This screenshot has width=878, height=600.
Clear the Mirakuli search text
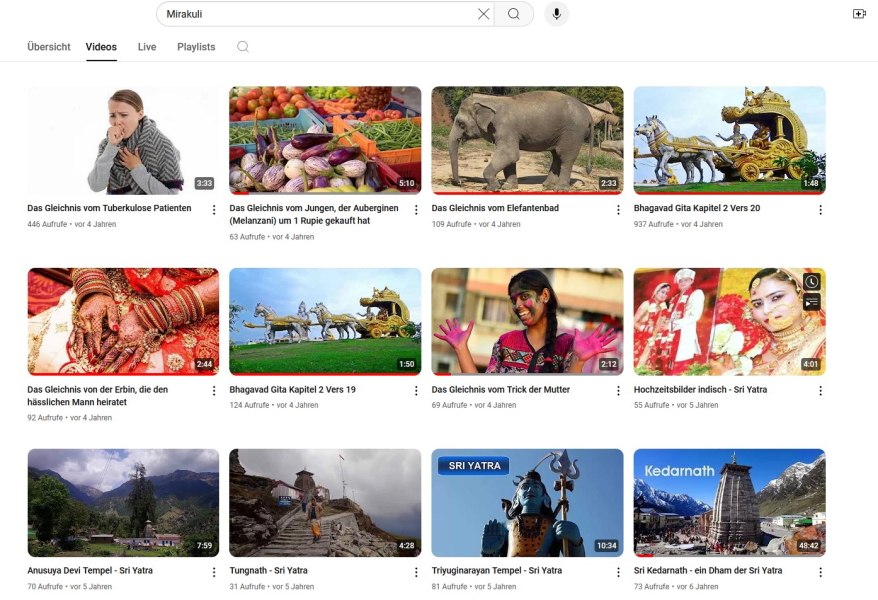pos(484,14)
